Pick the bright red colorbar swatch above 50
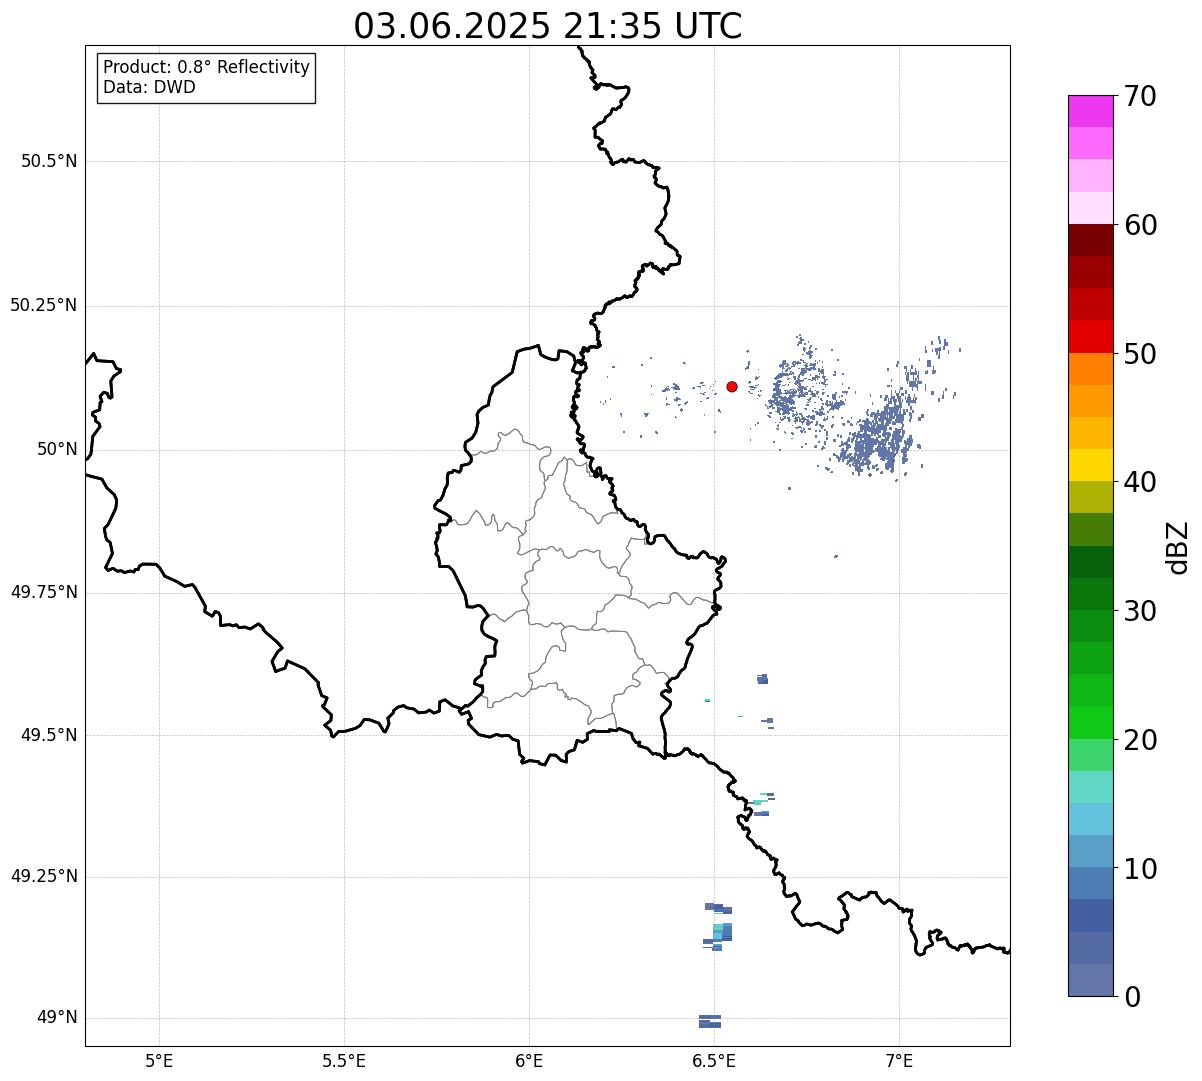Image resolution: width=1202 pixels, height=1081 pixels. pyautogui.click(x=1090, y=336)
